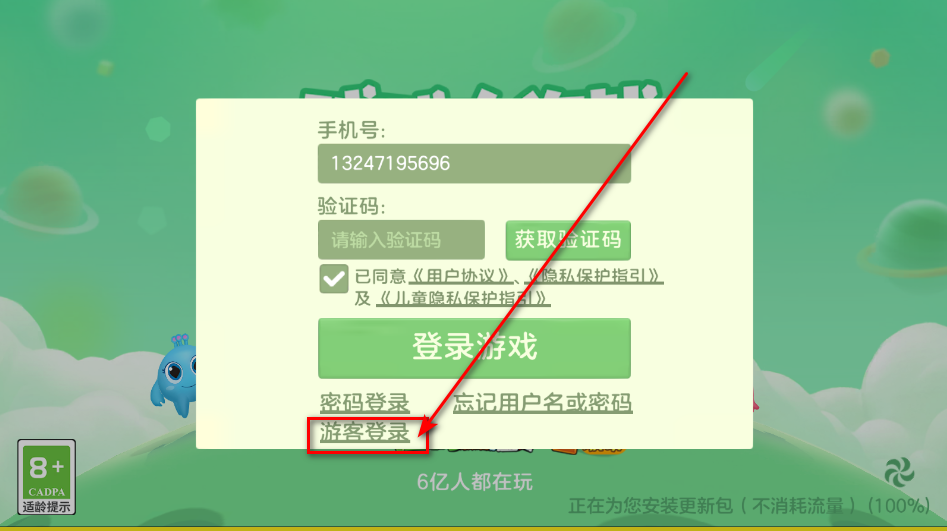
Task: Click the 验证码 label
Action: coord(352,206)
